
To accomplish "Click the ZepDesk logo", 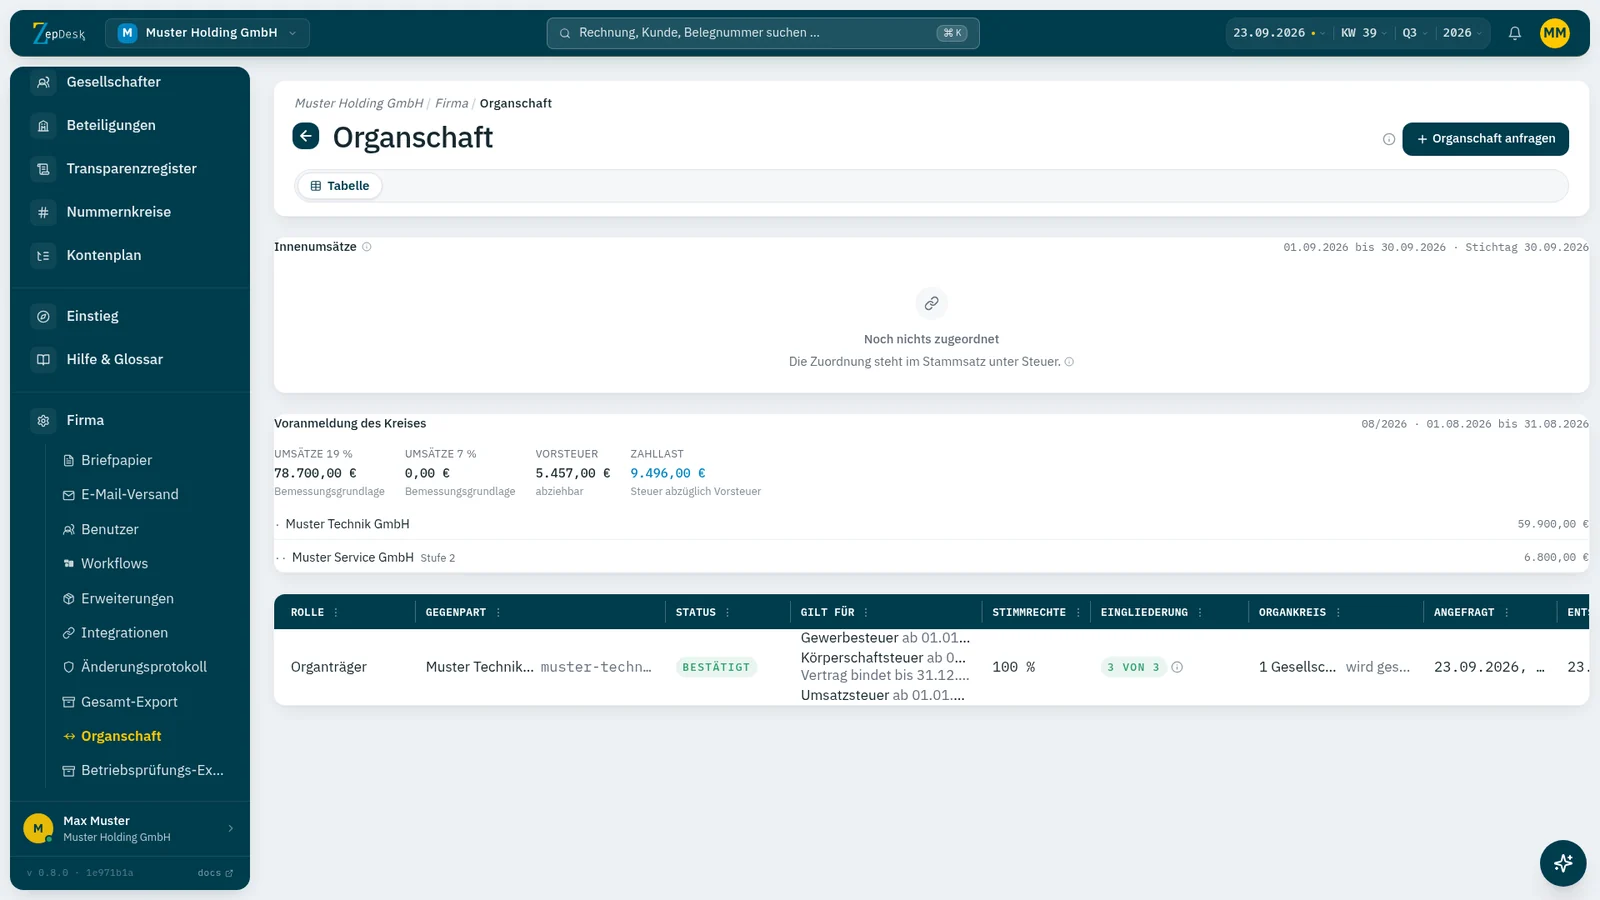I will tap(59, 33).
